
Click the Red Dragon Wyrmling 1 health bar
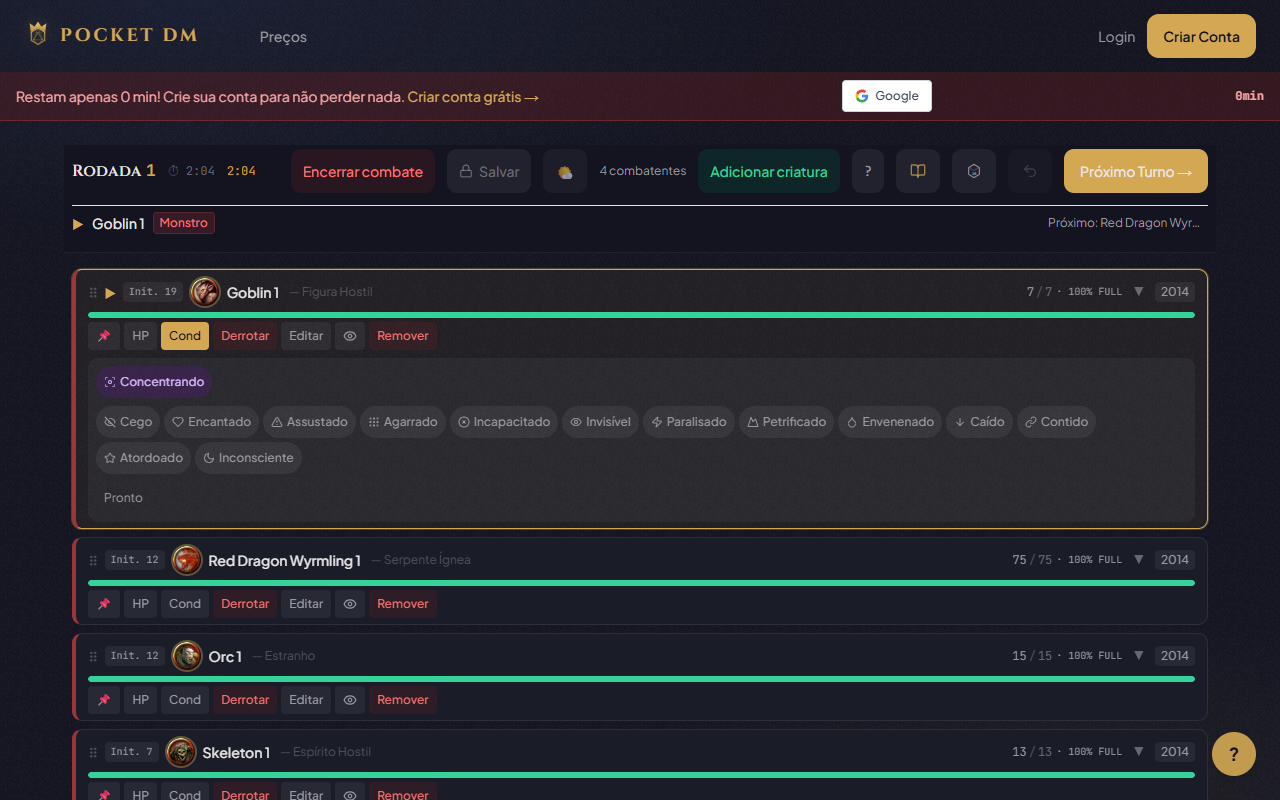pyautogui.click(x=640, y=582)
